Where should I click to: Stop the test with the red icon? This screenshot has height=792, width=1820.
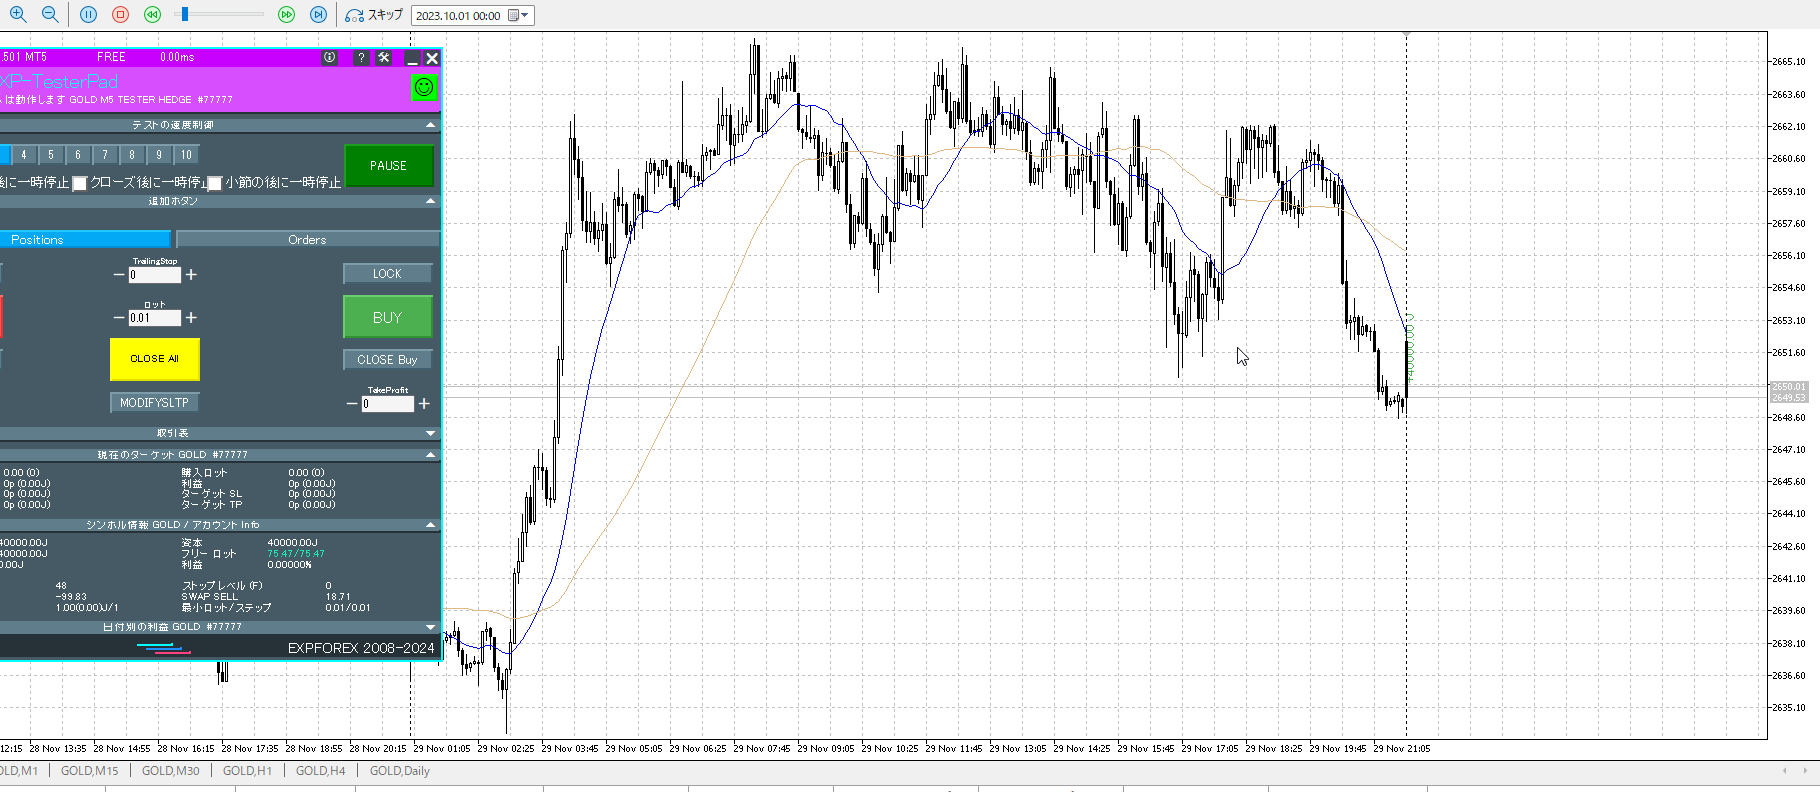[120, 15]
